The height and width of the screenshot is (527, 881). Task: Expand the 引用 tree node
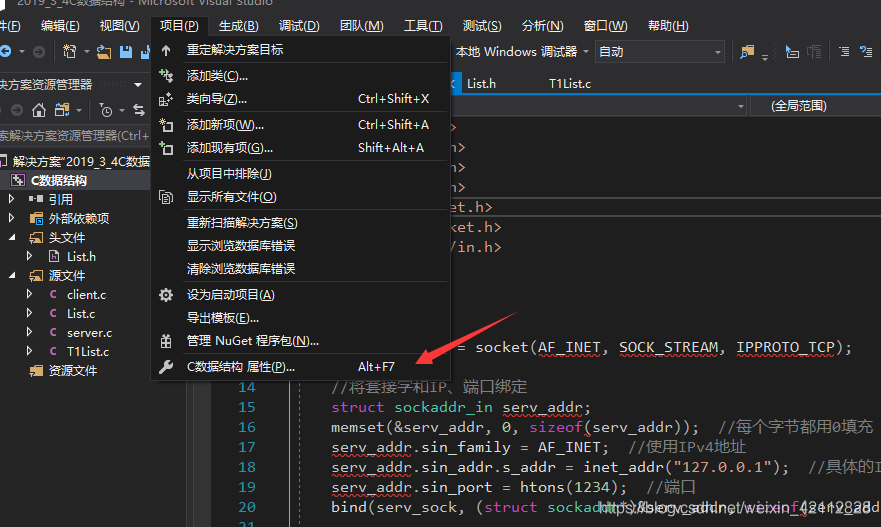coord(11,199)
